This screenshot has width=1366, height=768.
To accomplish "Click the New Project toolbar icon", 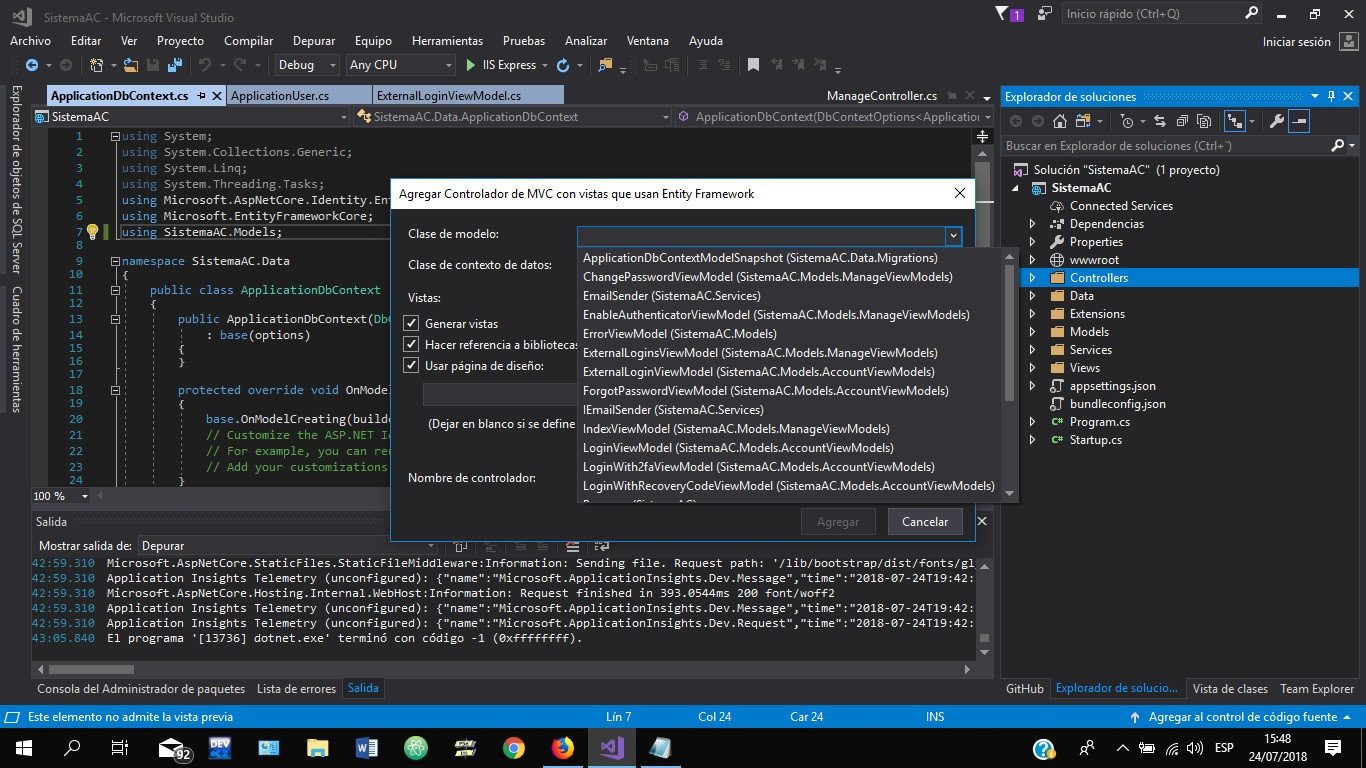I will point(97,65).
